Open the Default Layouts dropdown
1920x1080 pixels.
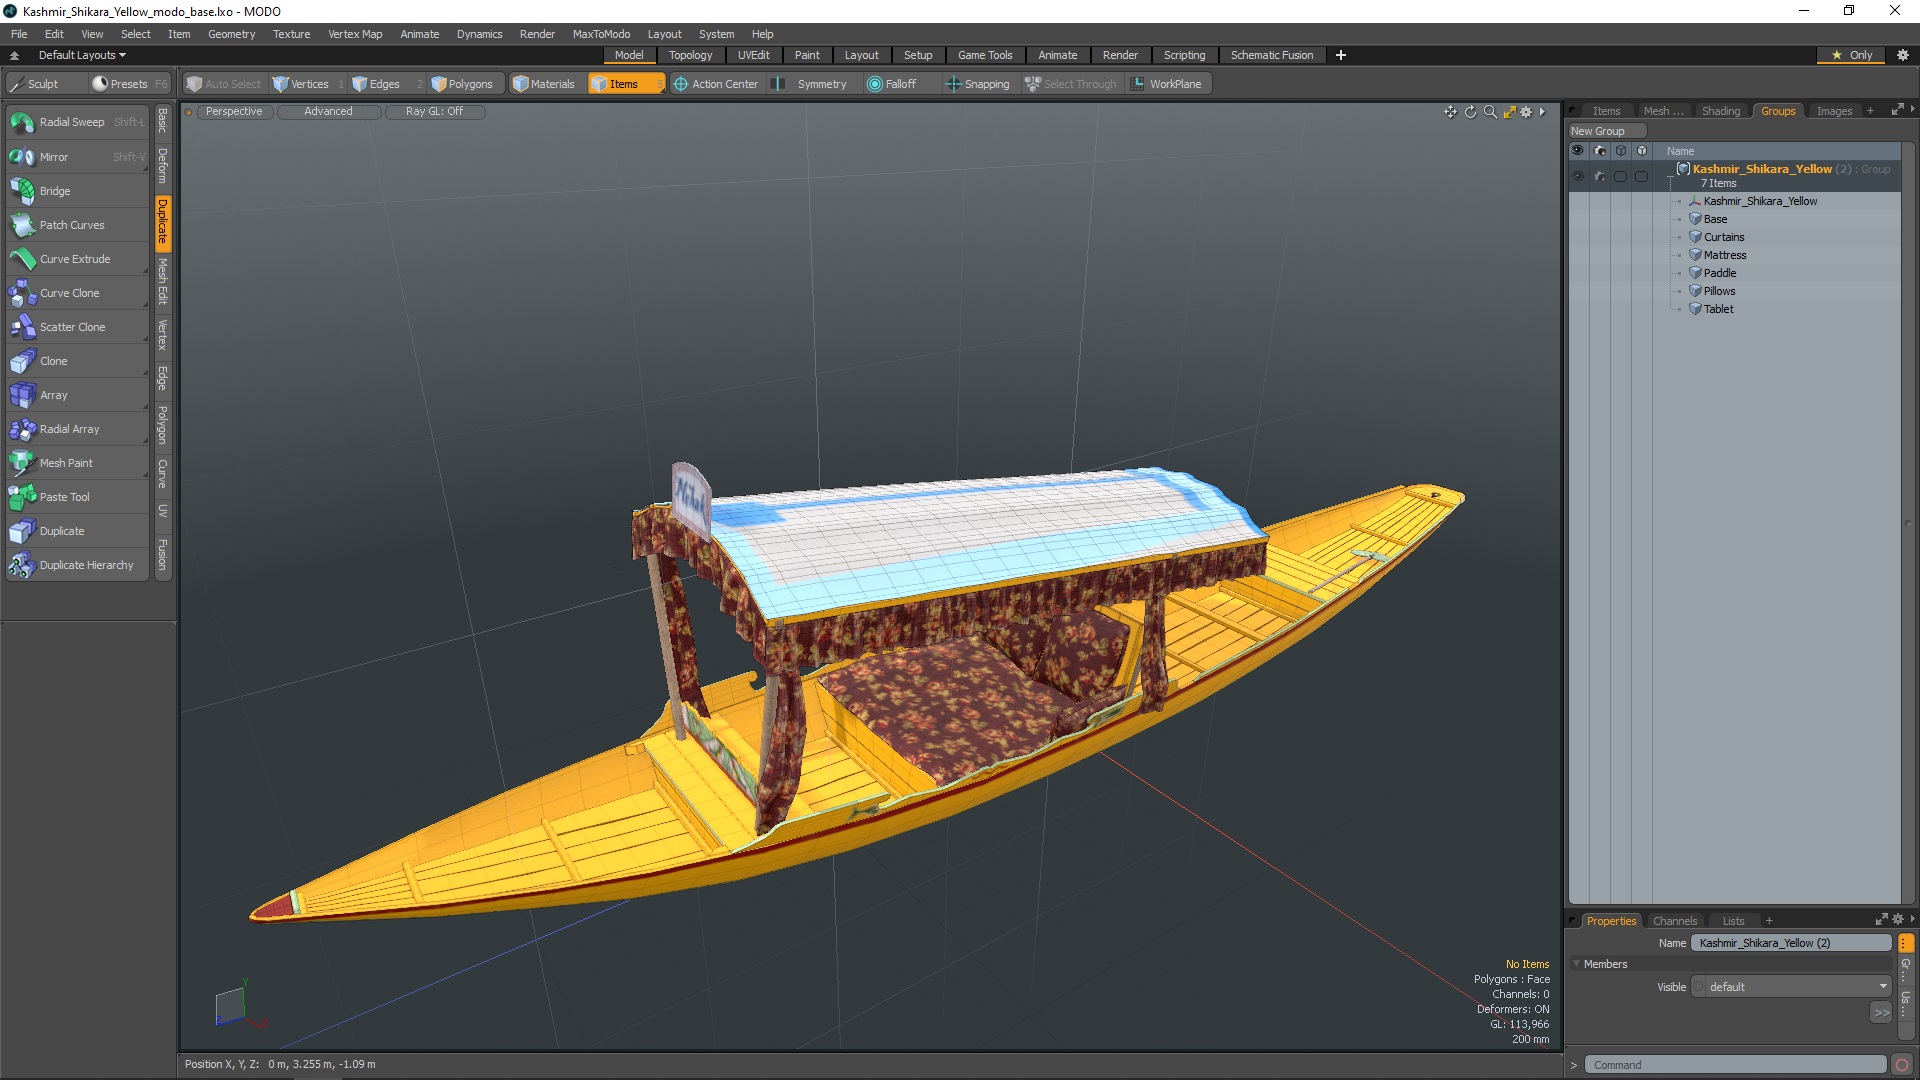click(x=82, y=55)
